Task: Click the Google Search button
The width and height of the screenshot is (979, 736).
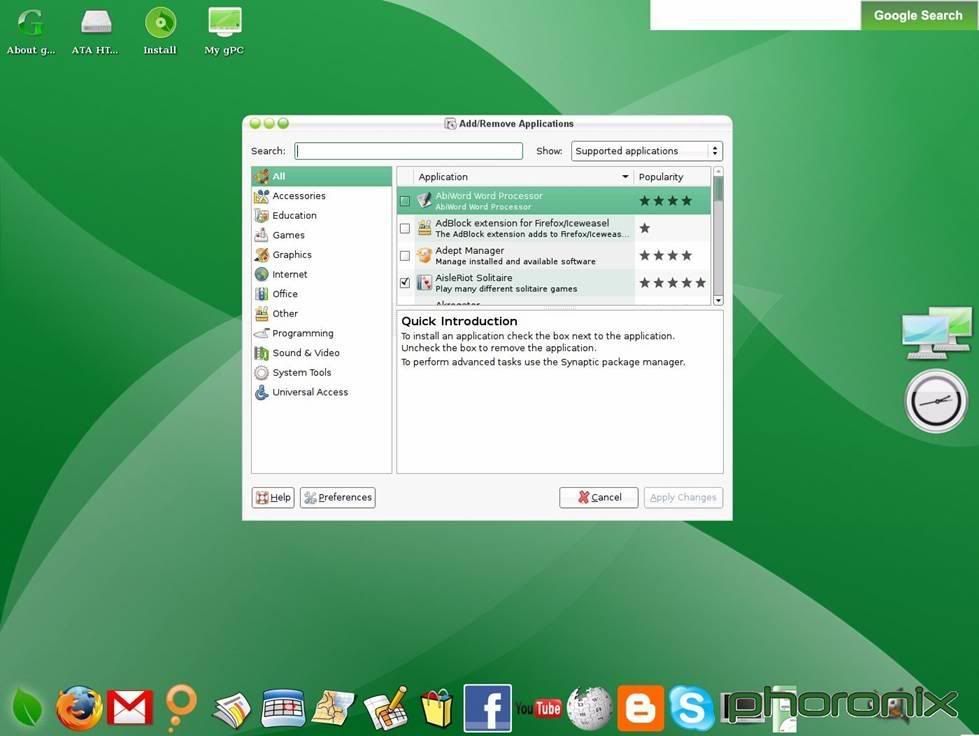Action: pos(918,15)
